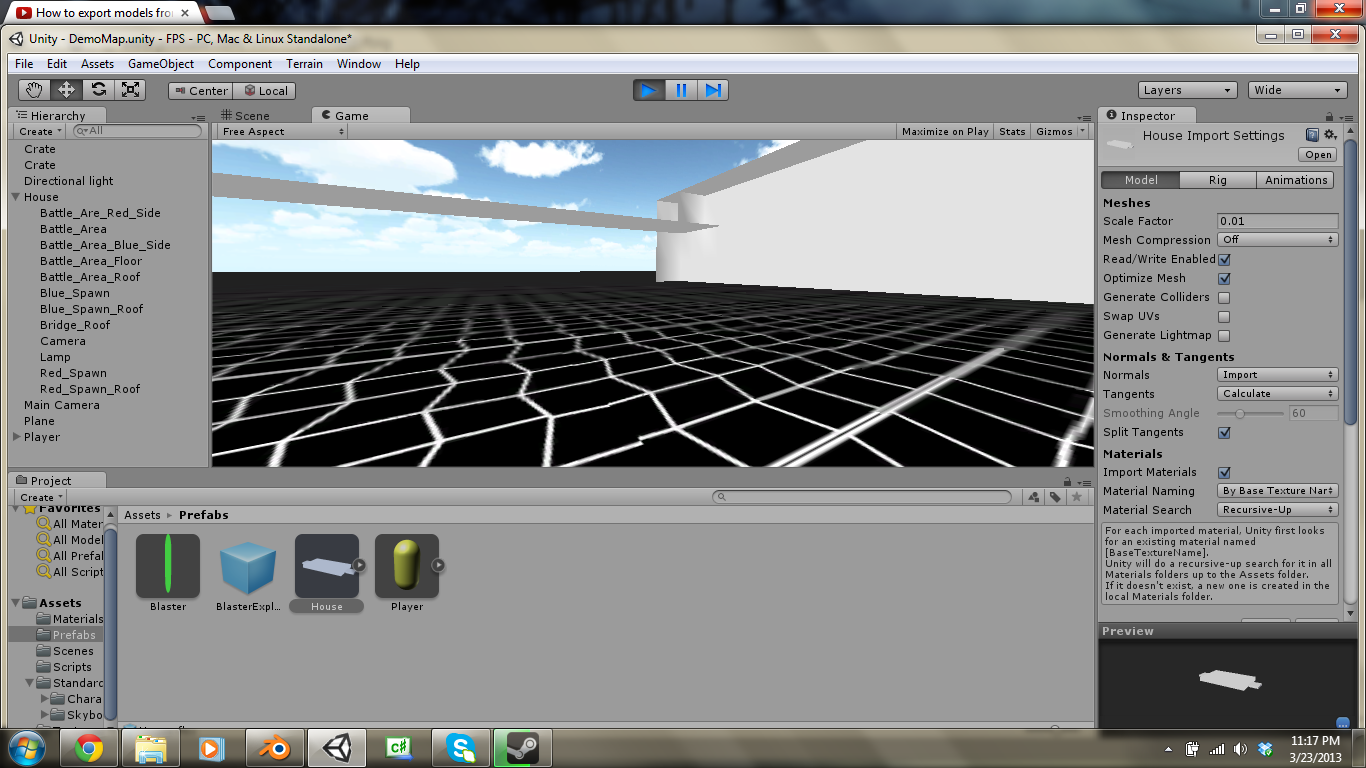The width and height of the screenshot is (1366, 768).
Task: Open the GameObject menu
Action: (x=161, y=63)
